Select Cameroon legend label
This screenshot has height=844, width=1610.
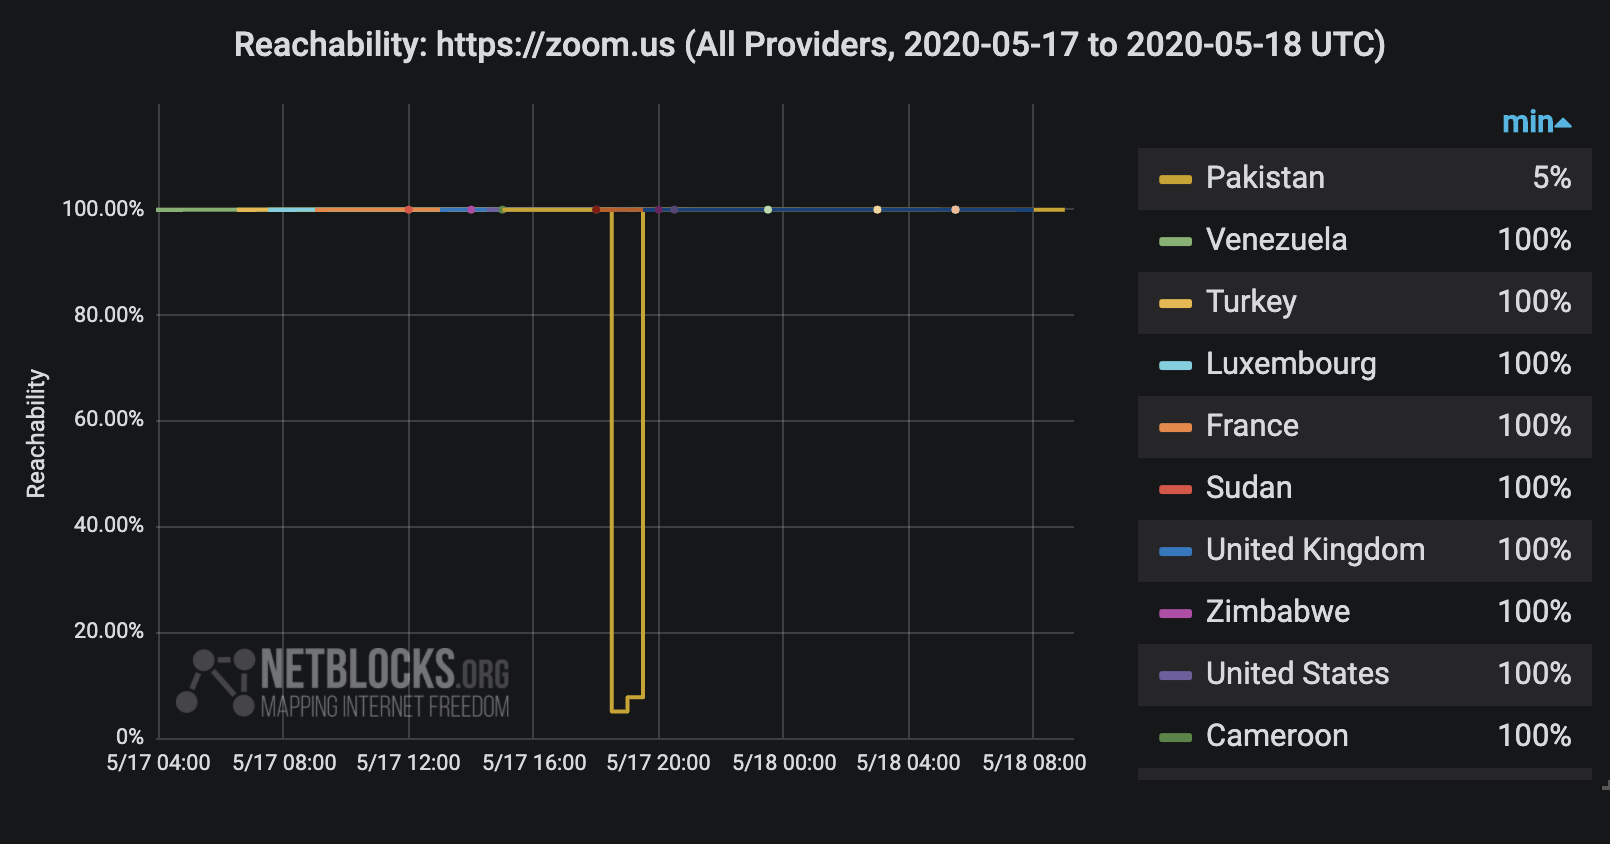click(x=1276, y=736)
